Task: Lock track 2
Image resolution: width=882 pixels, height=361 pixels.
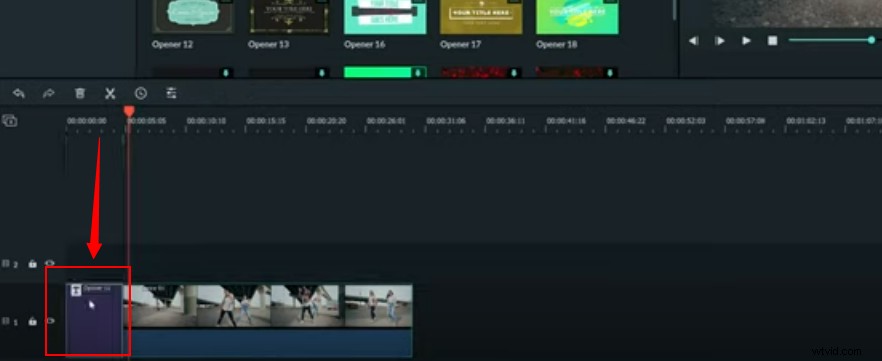Action: click(x=33, y=263)
